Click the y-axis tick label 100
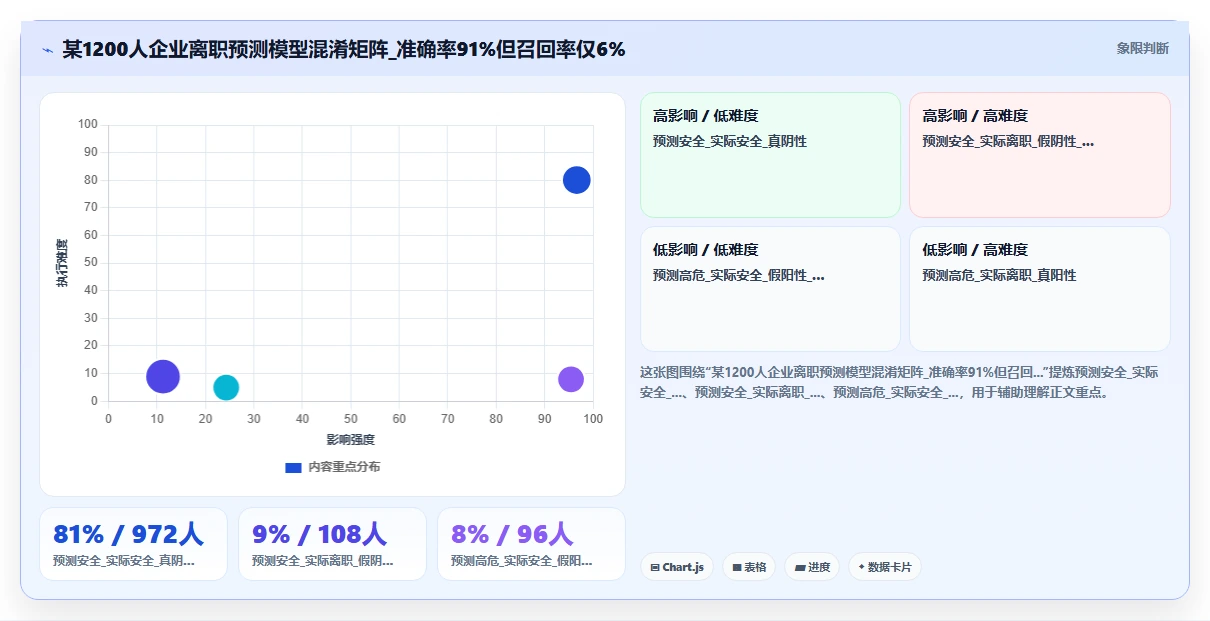Viewport: 1210px width, 621px height. [88, 125]
